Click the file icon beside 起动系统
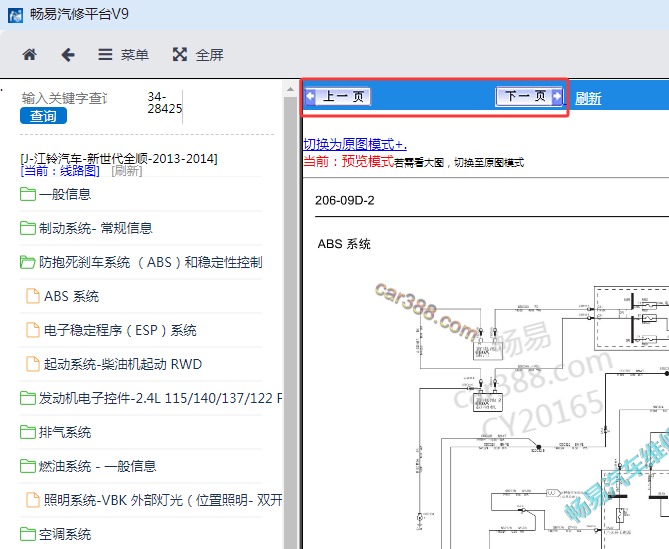Screen dimensions: 669x549 tap(33, 364)
